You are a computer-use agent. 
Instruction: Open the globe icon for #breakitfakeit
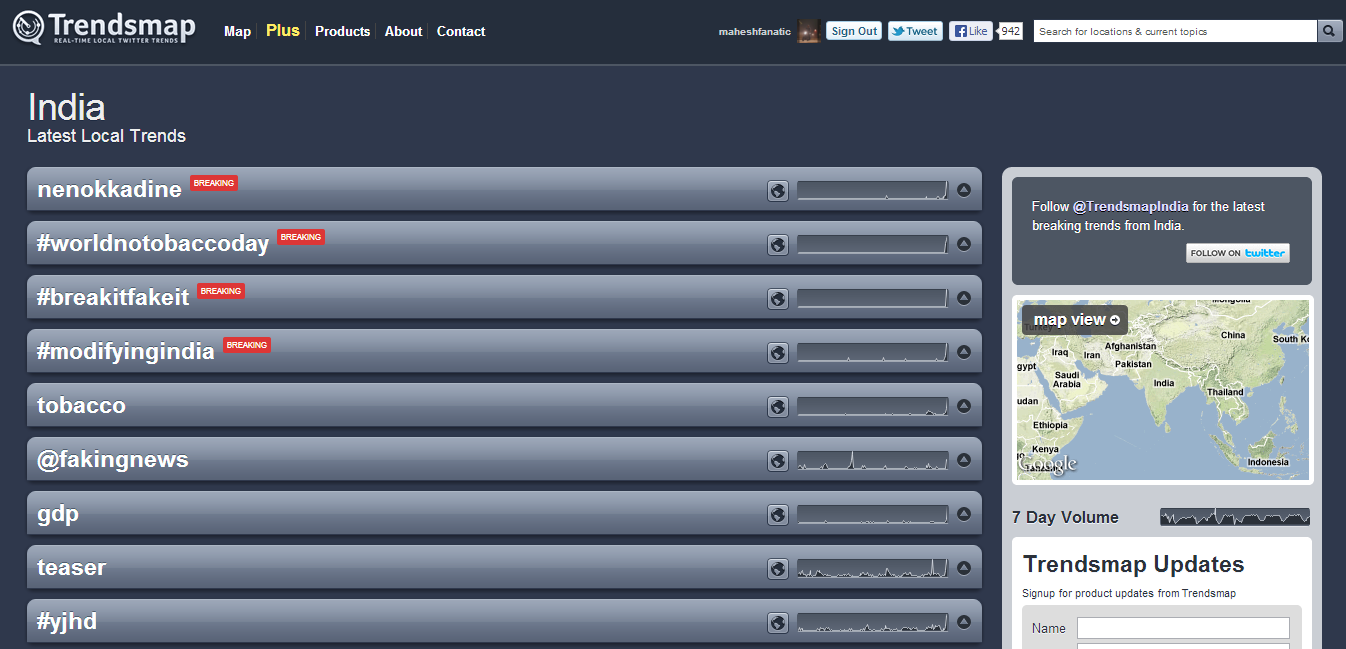(778, 298)
